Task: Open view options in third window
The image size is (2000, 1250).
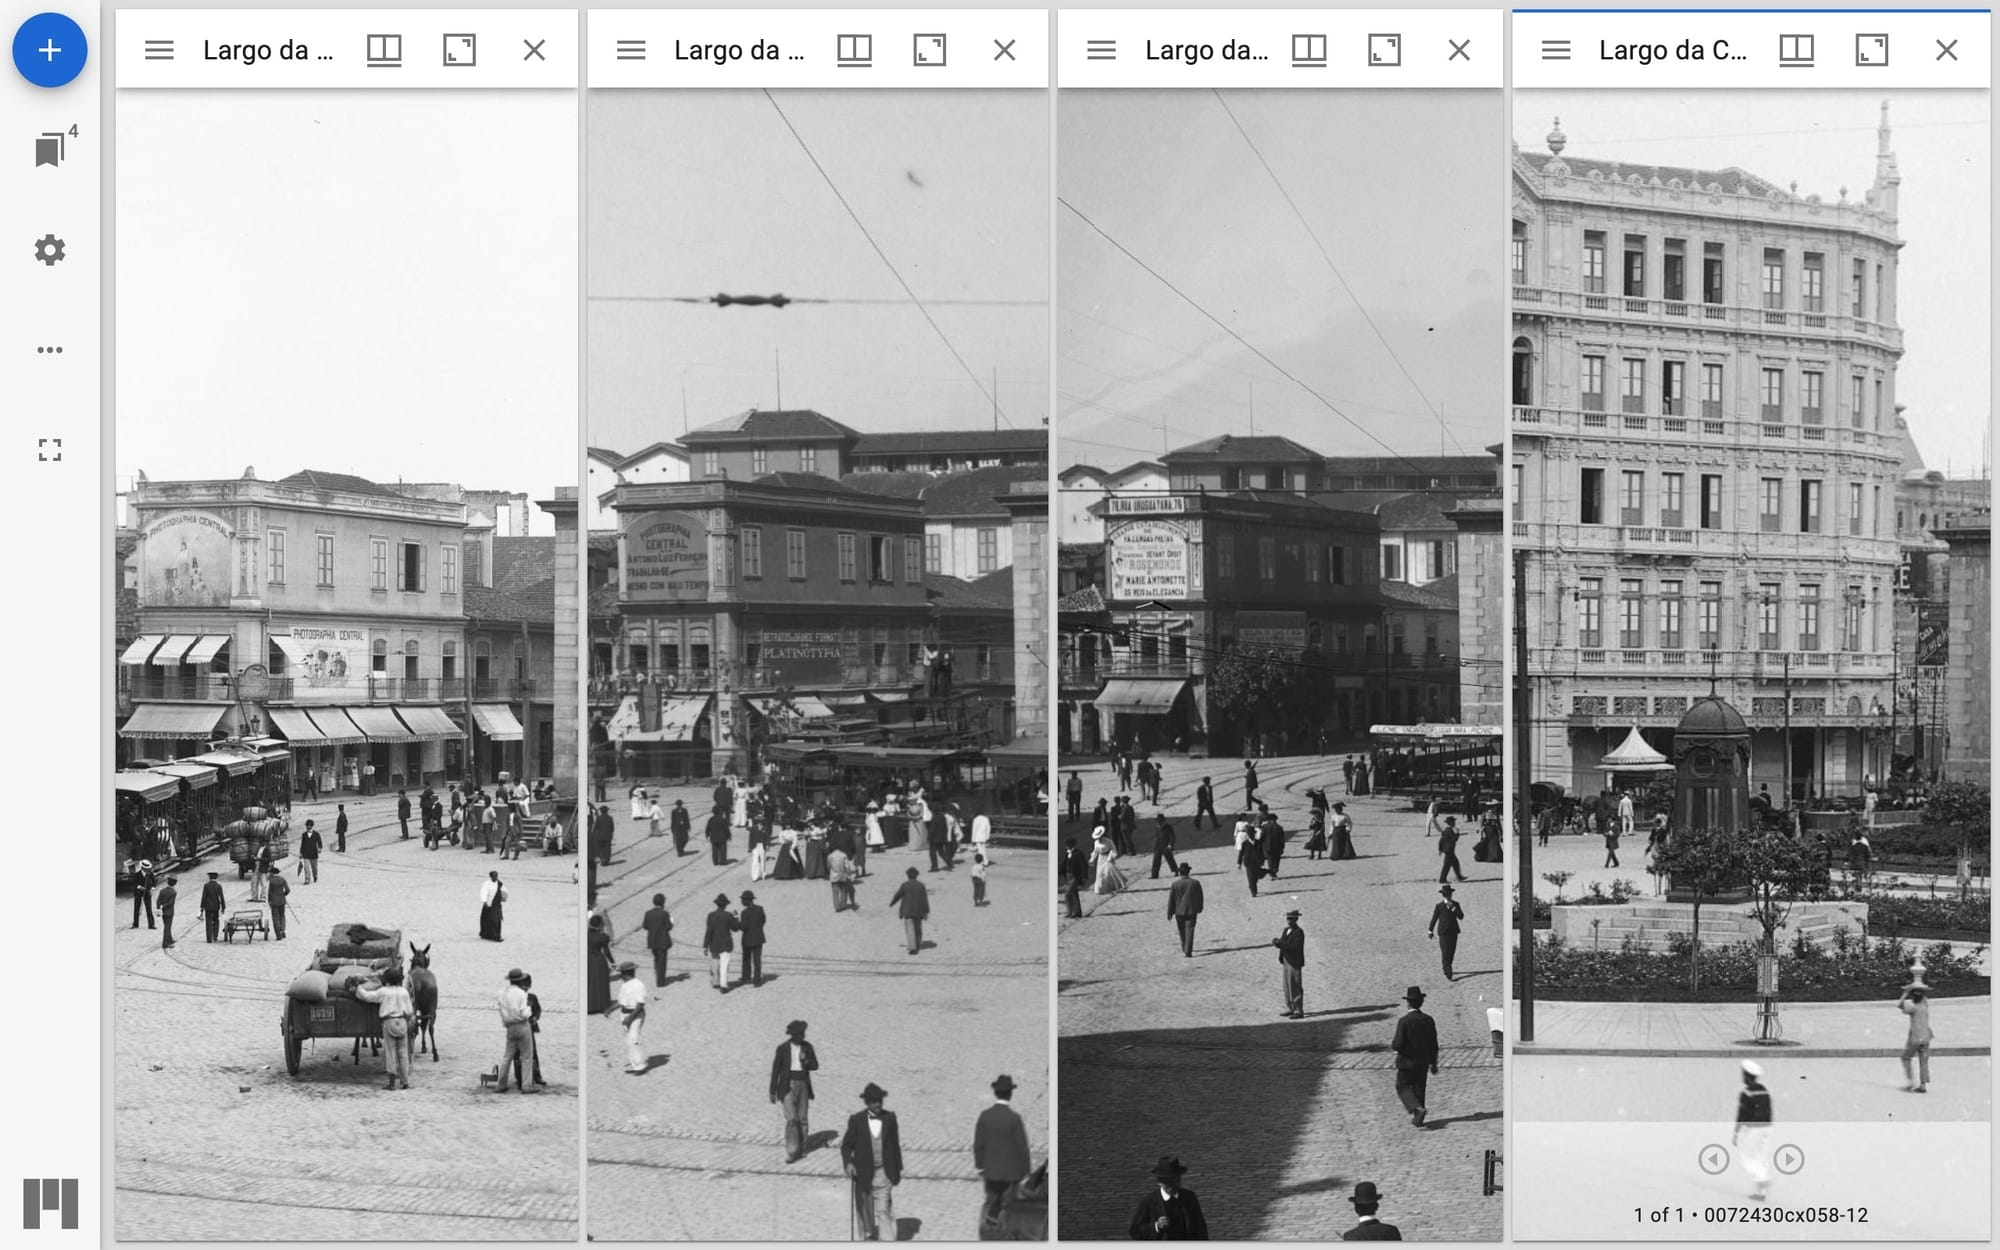Action: [1308, 50]
